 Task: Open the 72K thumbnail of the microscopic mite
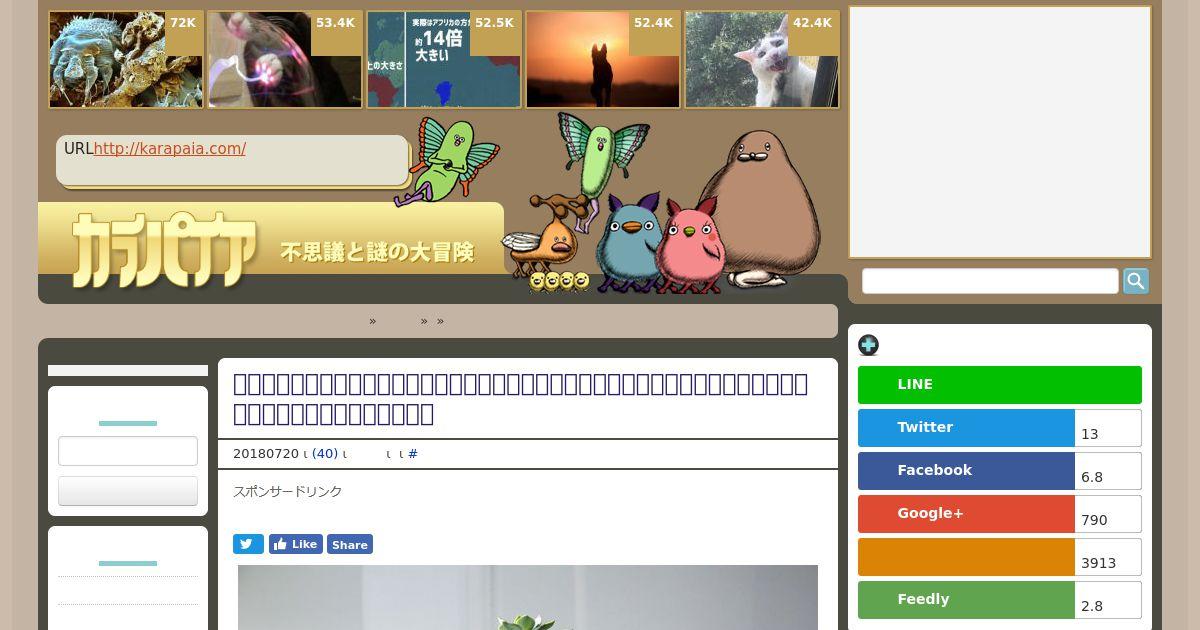(x=126, y=60)
